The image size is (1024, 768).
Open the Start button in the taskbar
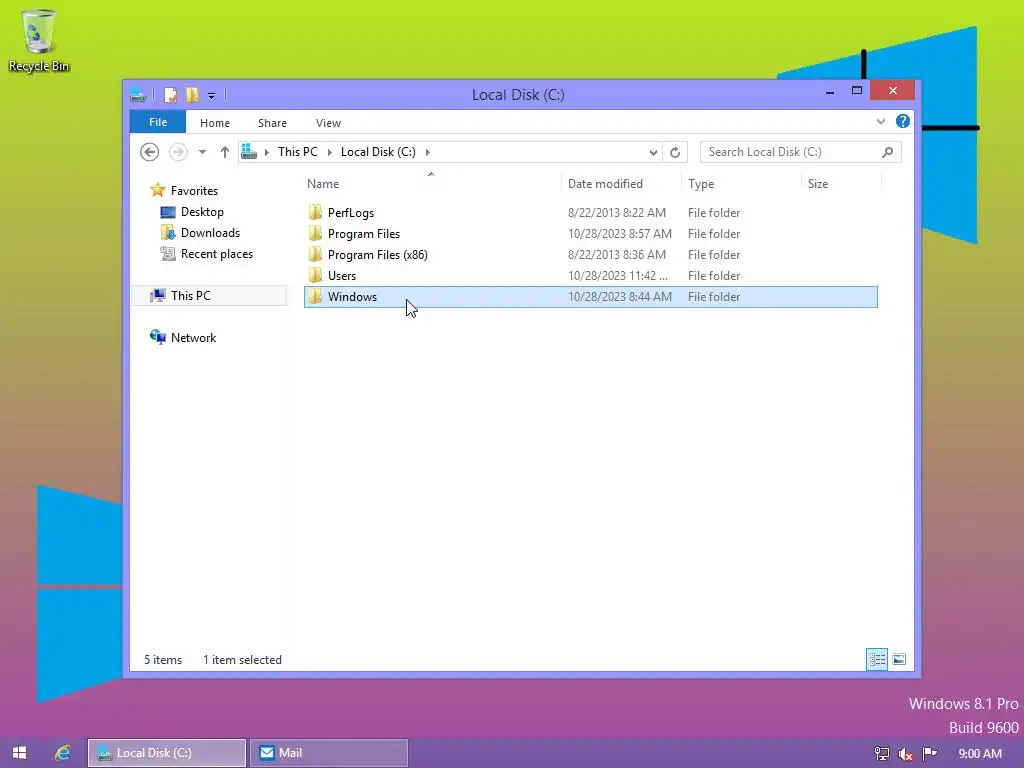(x=20, y=753)
